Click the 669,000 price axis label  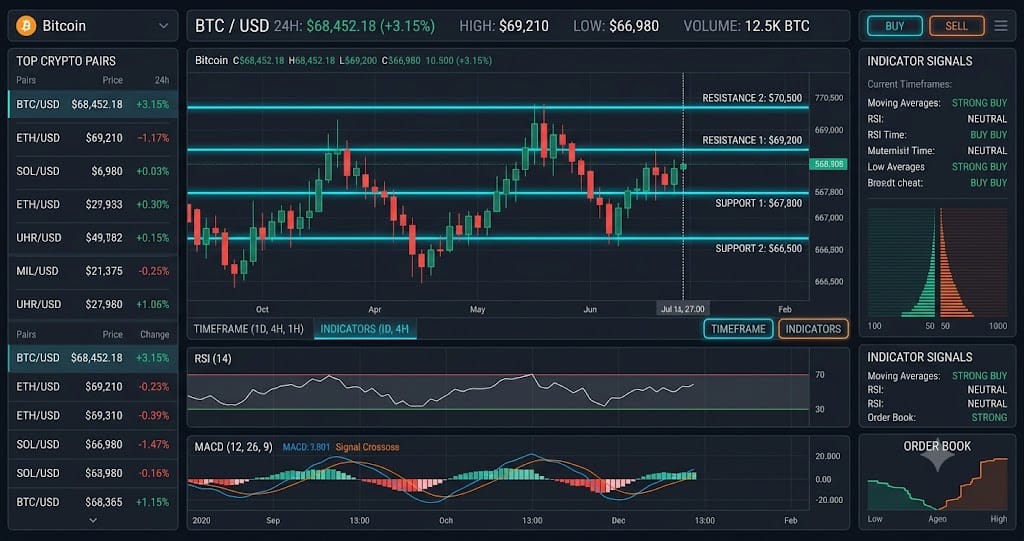point(829,130)
